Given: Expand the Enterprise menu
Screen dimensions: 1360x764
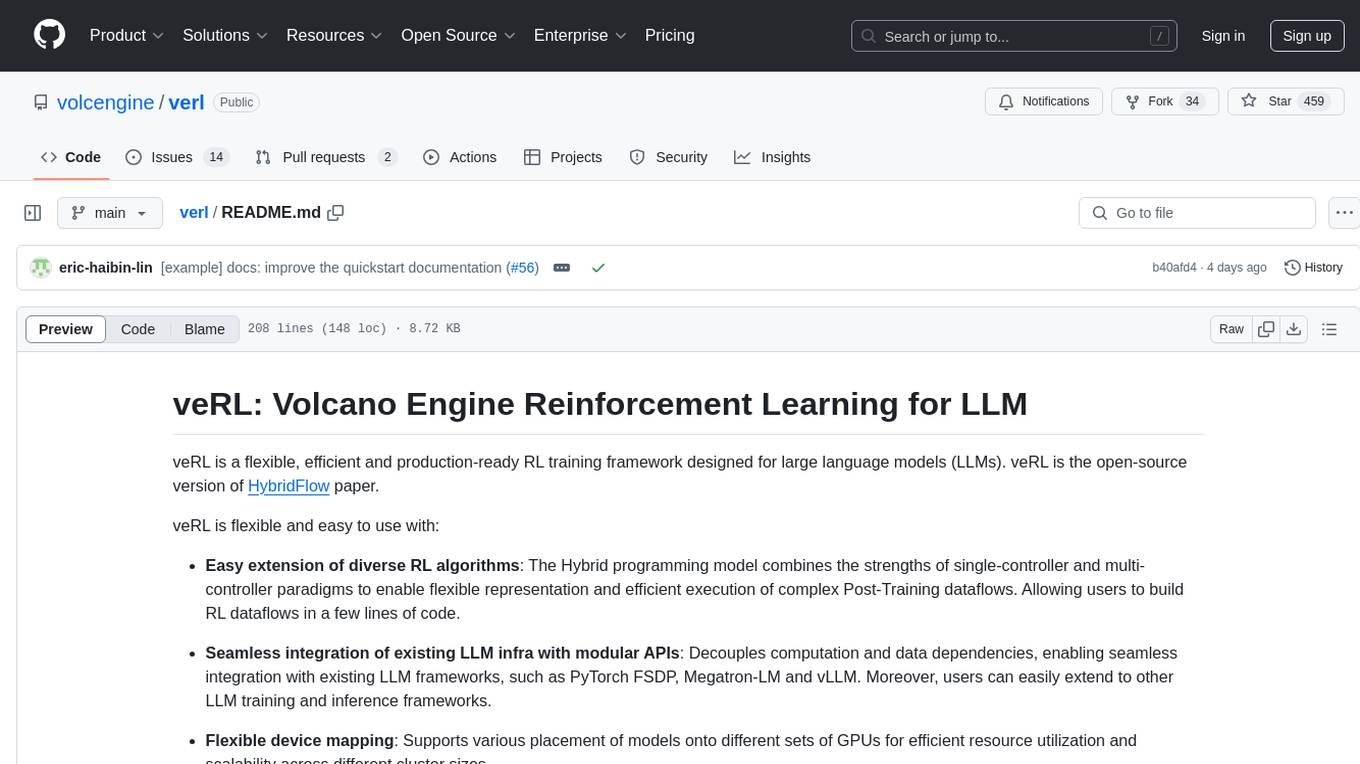Looking at the screenshot, I should [x=580, y=35].
